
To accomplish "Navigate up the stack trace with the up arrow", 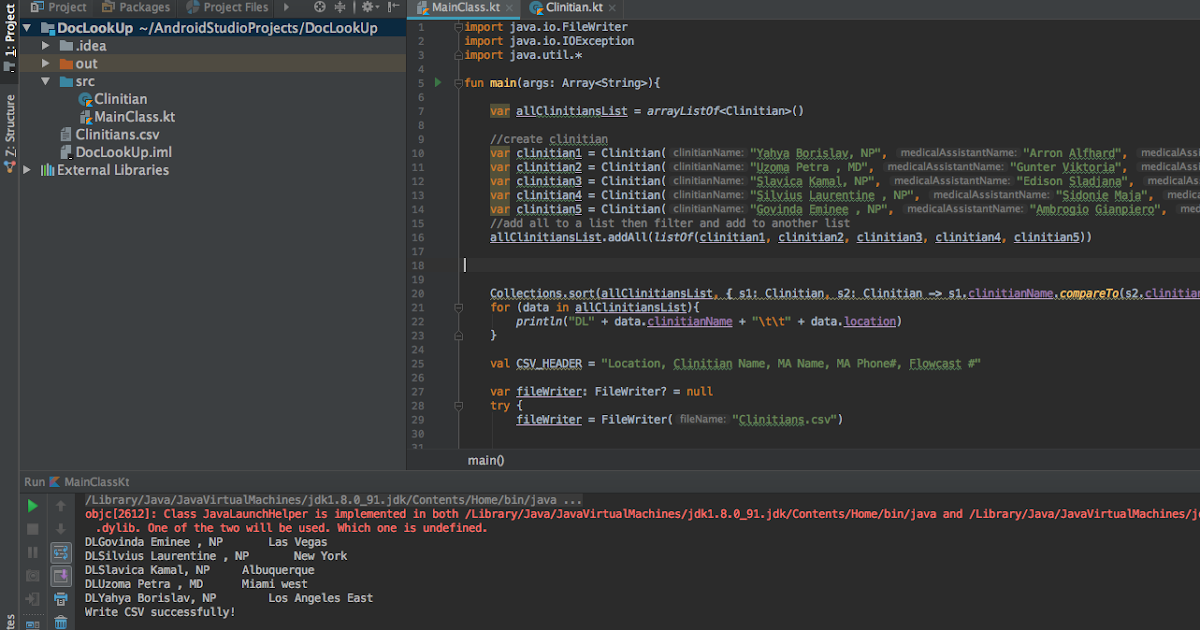I will [60, 505].
